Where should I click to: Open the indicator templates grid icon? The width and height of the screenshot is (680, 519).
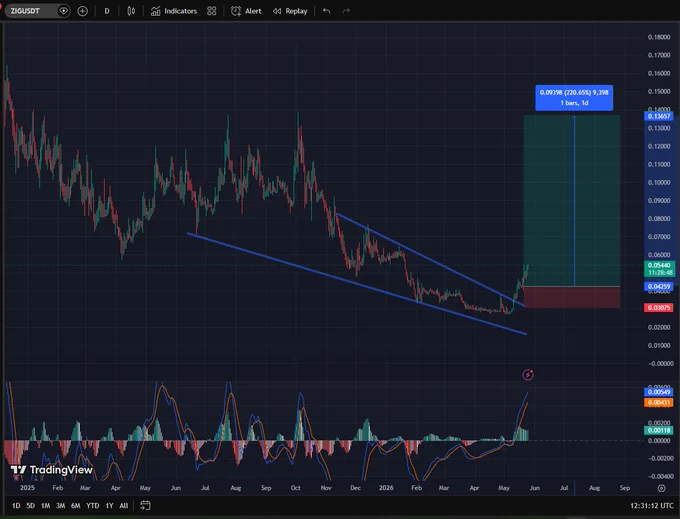point(212,11)
